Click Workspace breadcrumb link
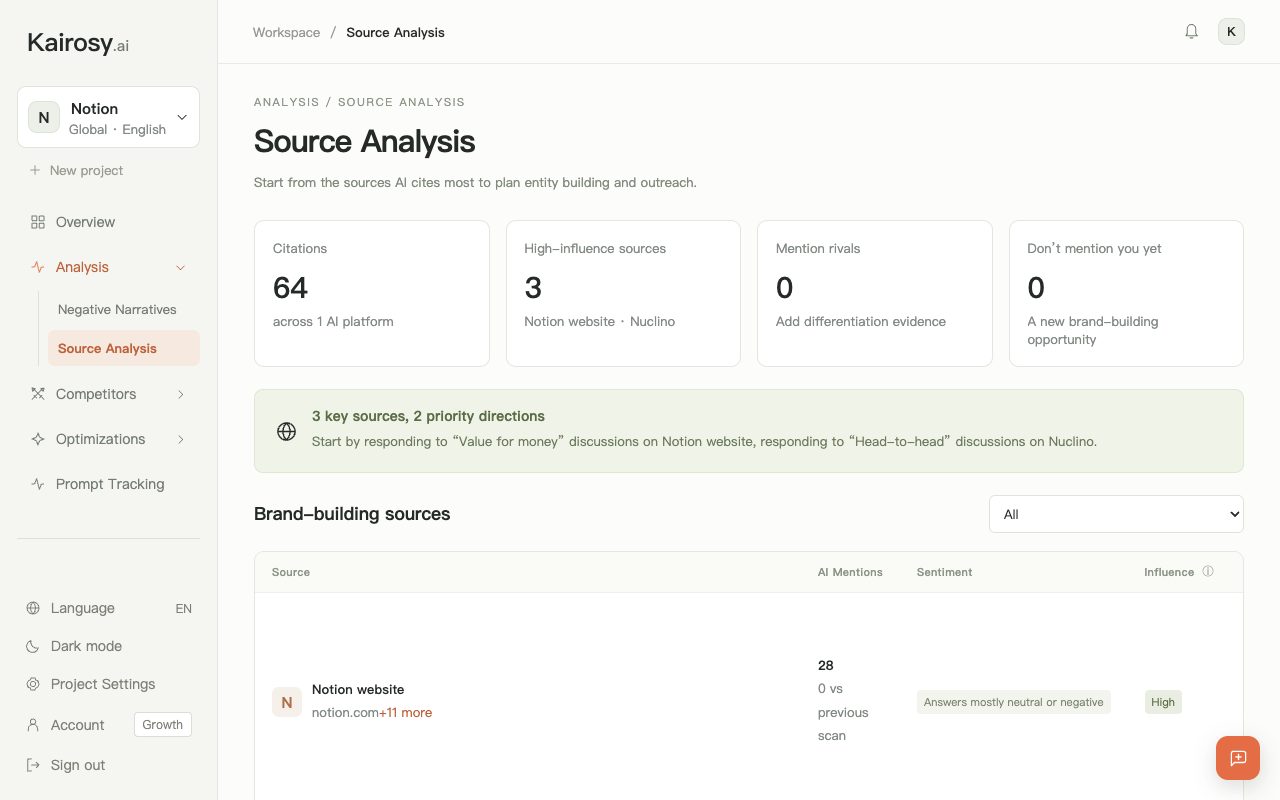Screen dimensions: 1280x800 point(286,32)
